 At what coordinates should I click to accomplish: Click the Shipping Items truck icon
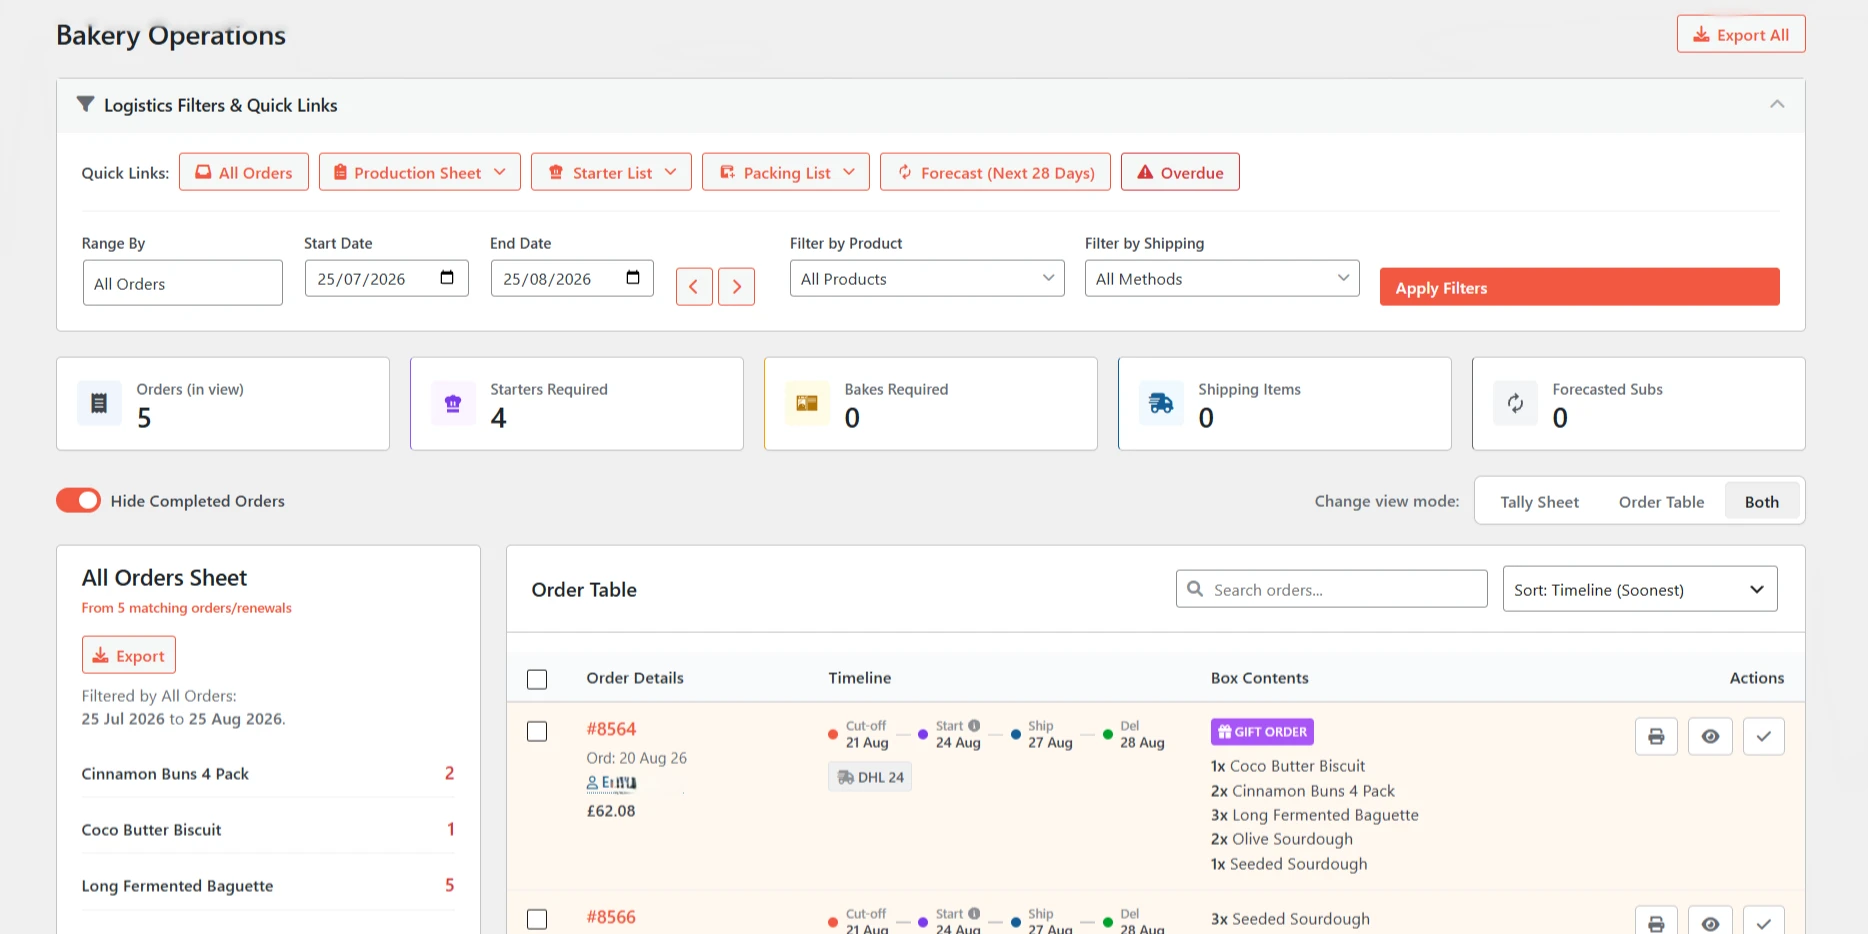(x=1161, y=403)
